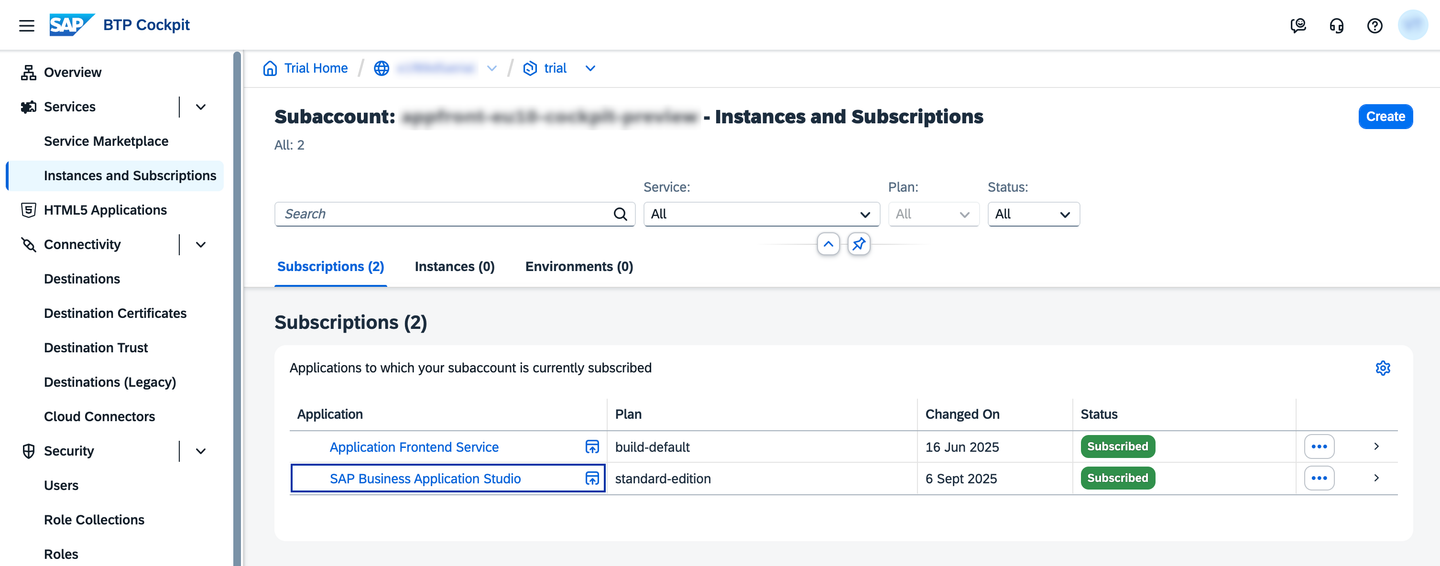Go to Application Frontend Service launch icon

tap(592, 447)
